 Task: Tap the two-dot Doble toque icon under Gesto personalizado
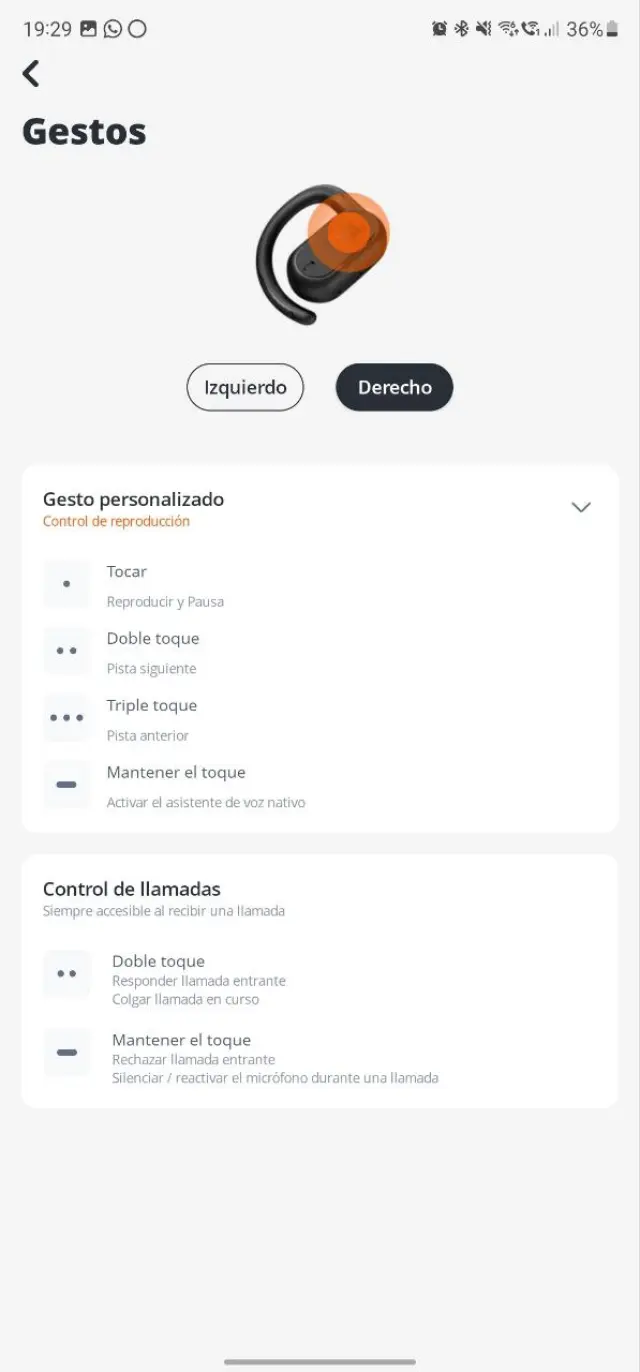click(x=67, y=651)
